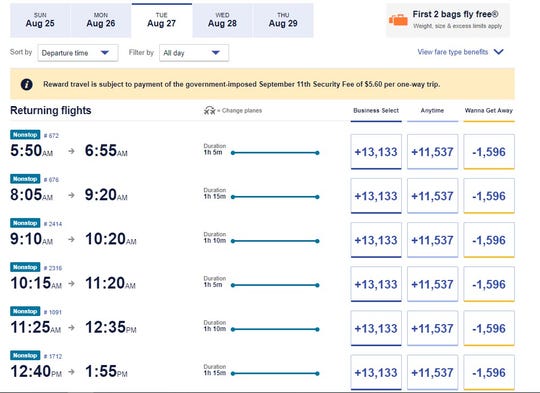This screenshot has height=393, width=540.
Task: Click the September 11th Security Fee notice text
Action: tap(241, 84)
